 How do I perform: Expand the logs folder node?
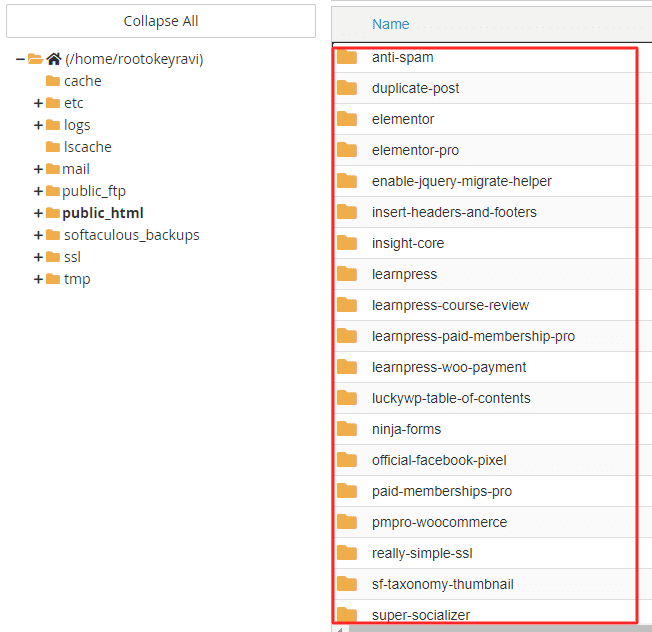tap(38, 125)
